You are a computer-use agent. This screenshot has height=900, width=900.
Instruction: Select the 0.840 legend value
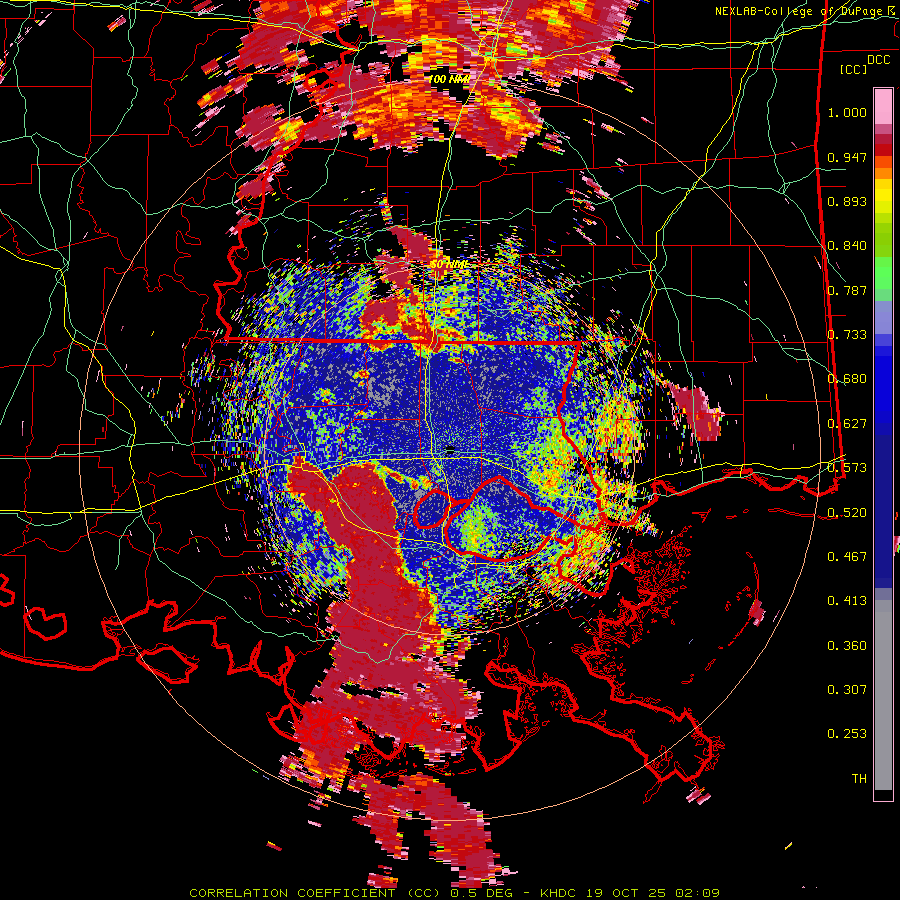pyautogui.click(x=847, y=246)
